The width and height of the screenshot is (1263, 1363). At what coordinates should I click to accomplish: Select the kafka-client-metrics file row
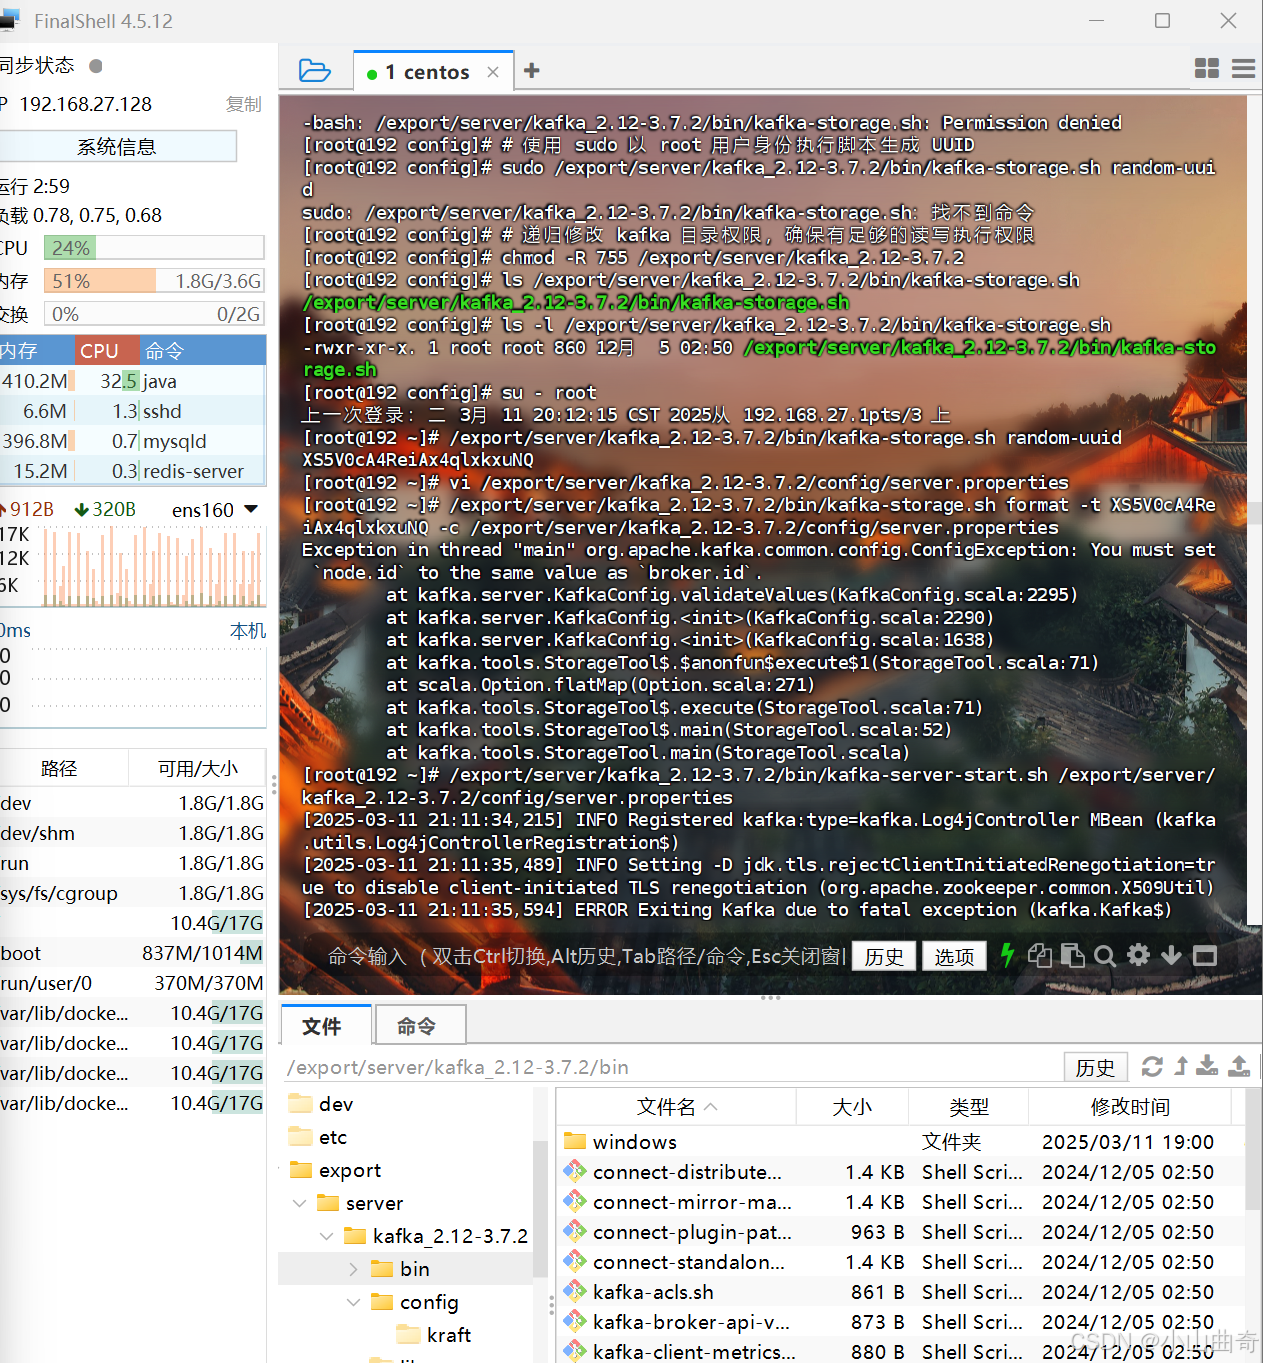(x=899, y=1351)
